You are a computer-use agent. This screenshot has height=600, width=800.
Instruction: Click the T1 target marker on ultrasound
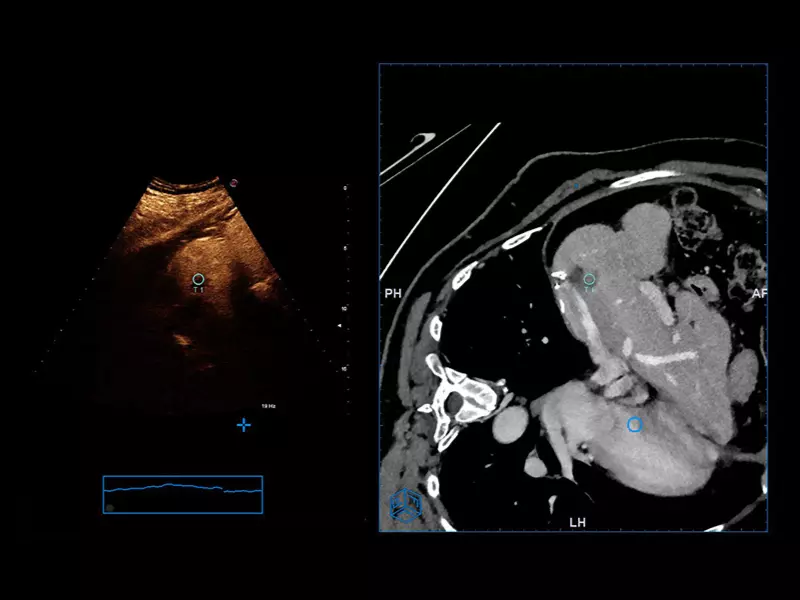point(198,279)
